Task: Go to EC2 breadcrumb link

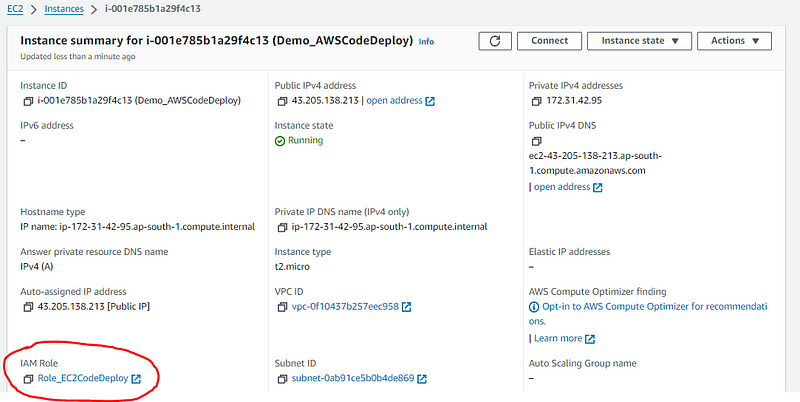Action: click(15, 9)
